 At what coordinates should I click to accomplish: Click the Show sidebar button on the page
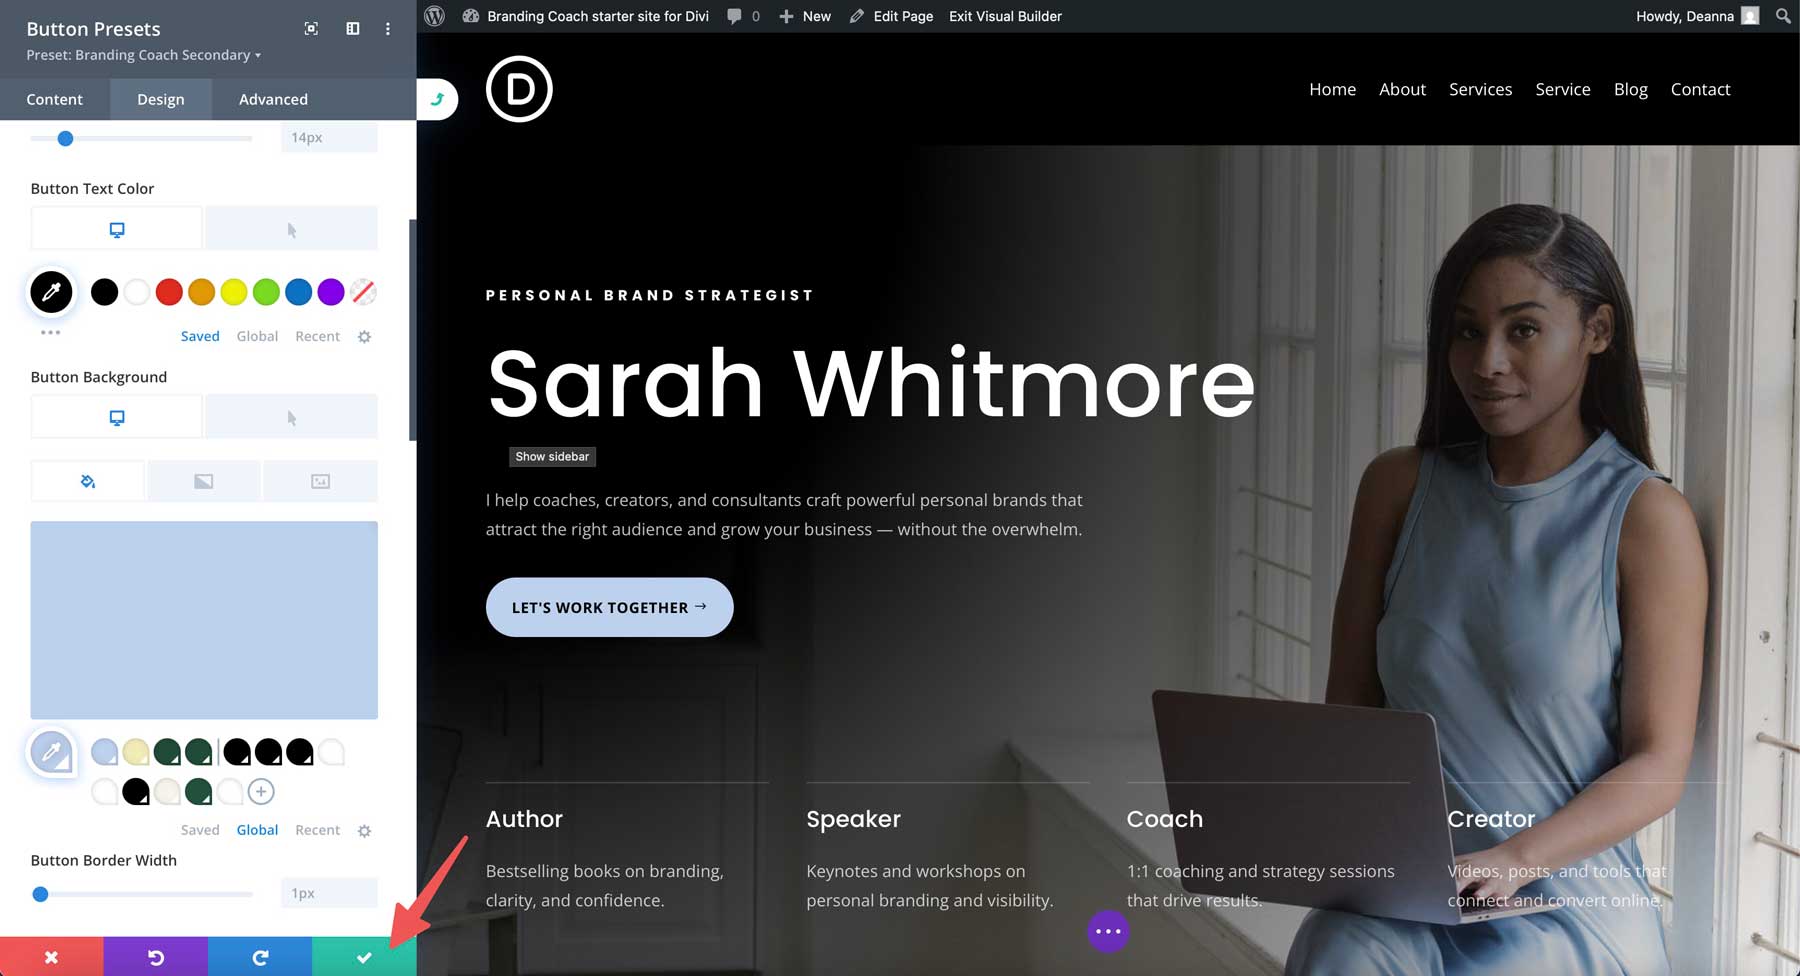pos(552,457)
